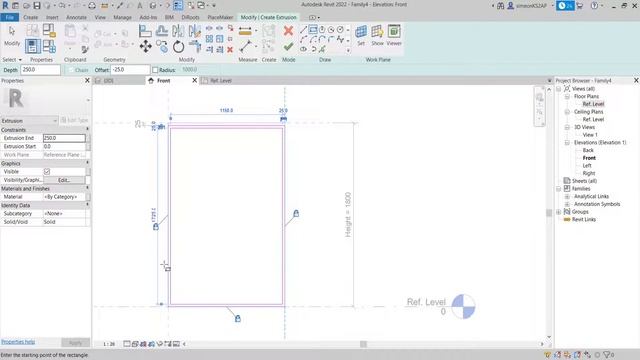Uncheck the Visible checkbox in Graphics
This screenshot has width=640, height=360.
(47, 172)
